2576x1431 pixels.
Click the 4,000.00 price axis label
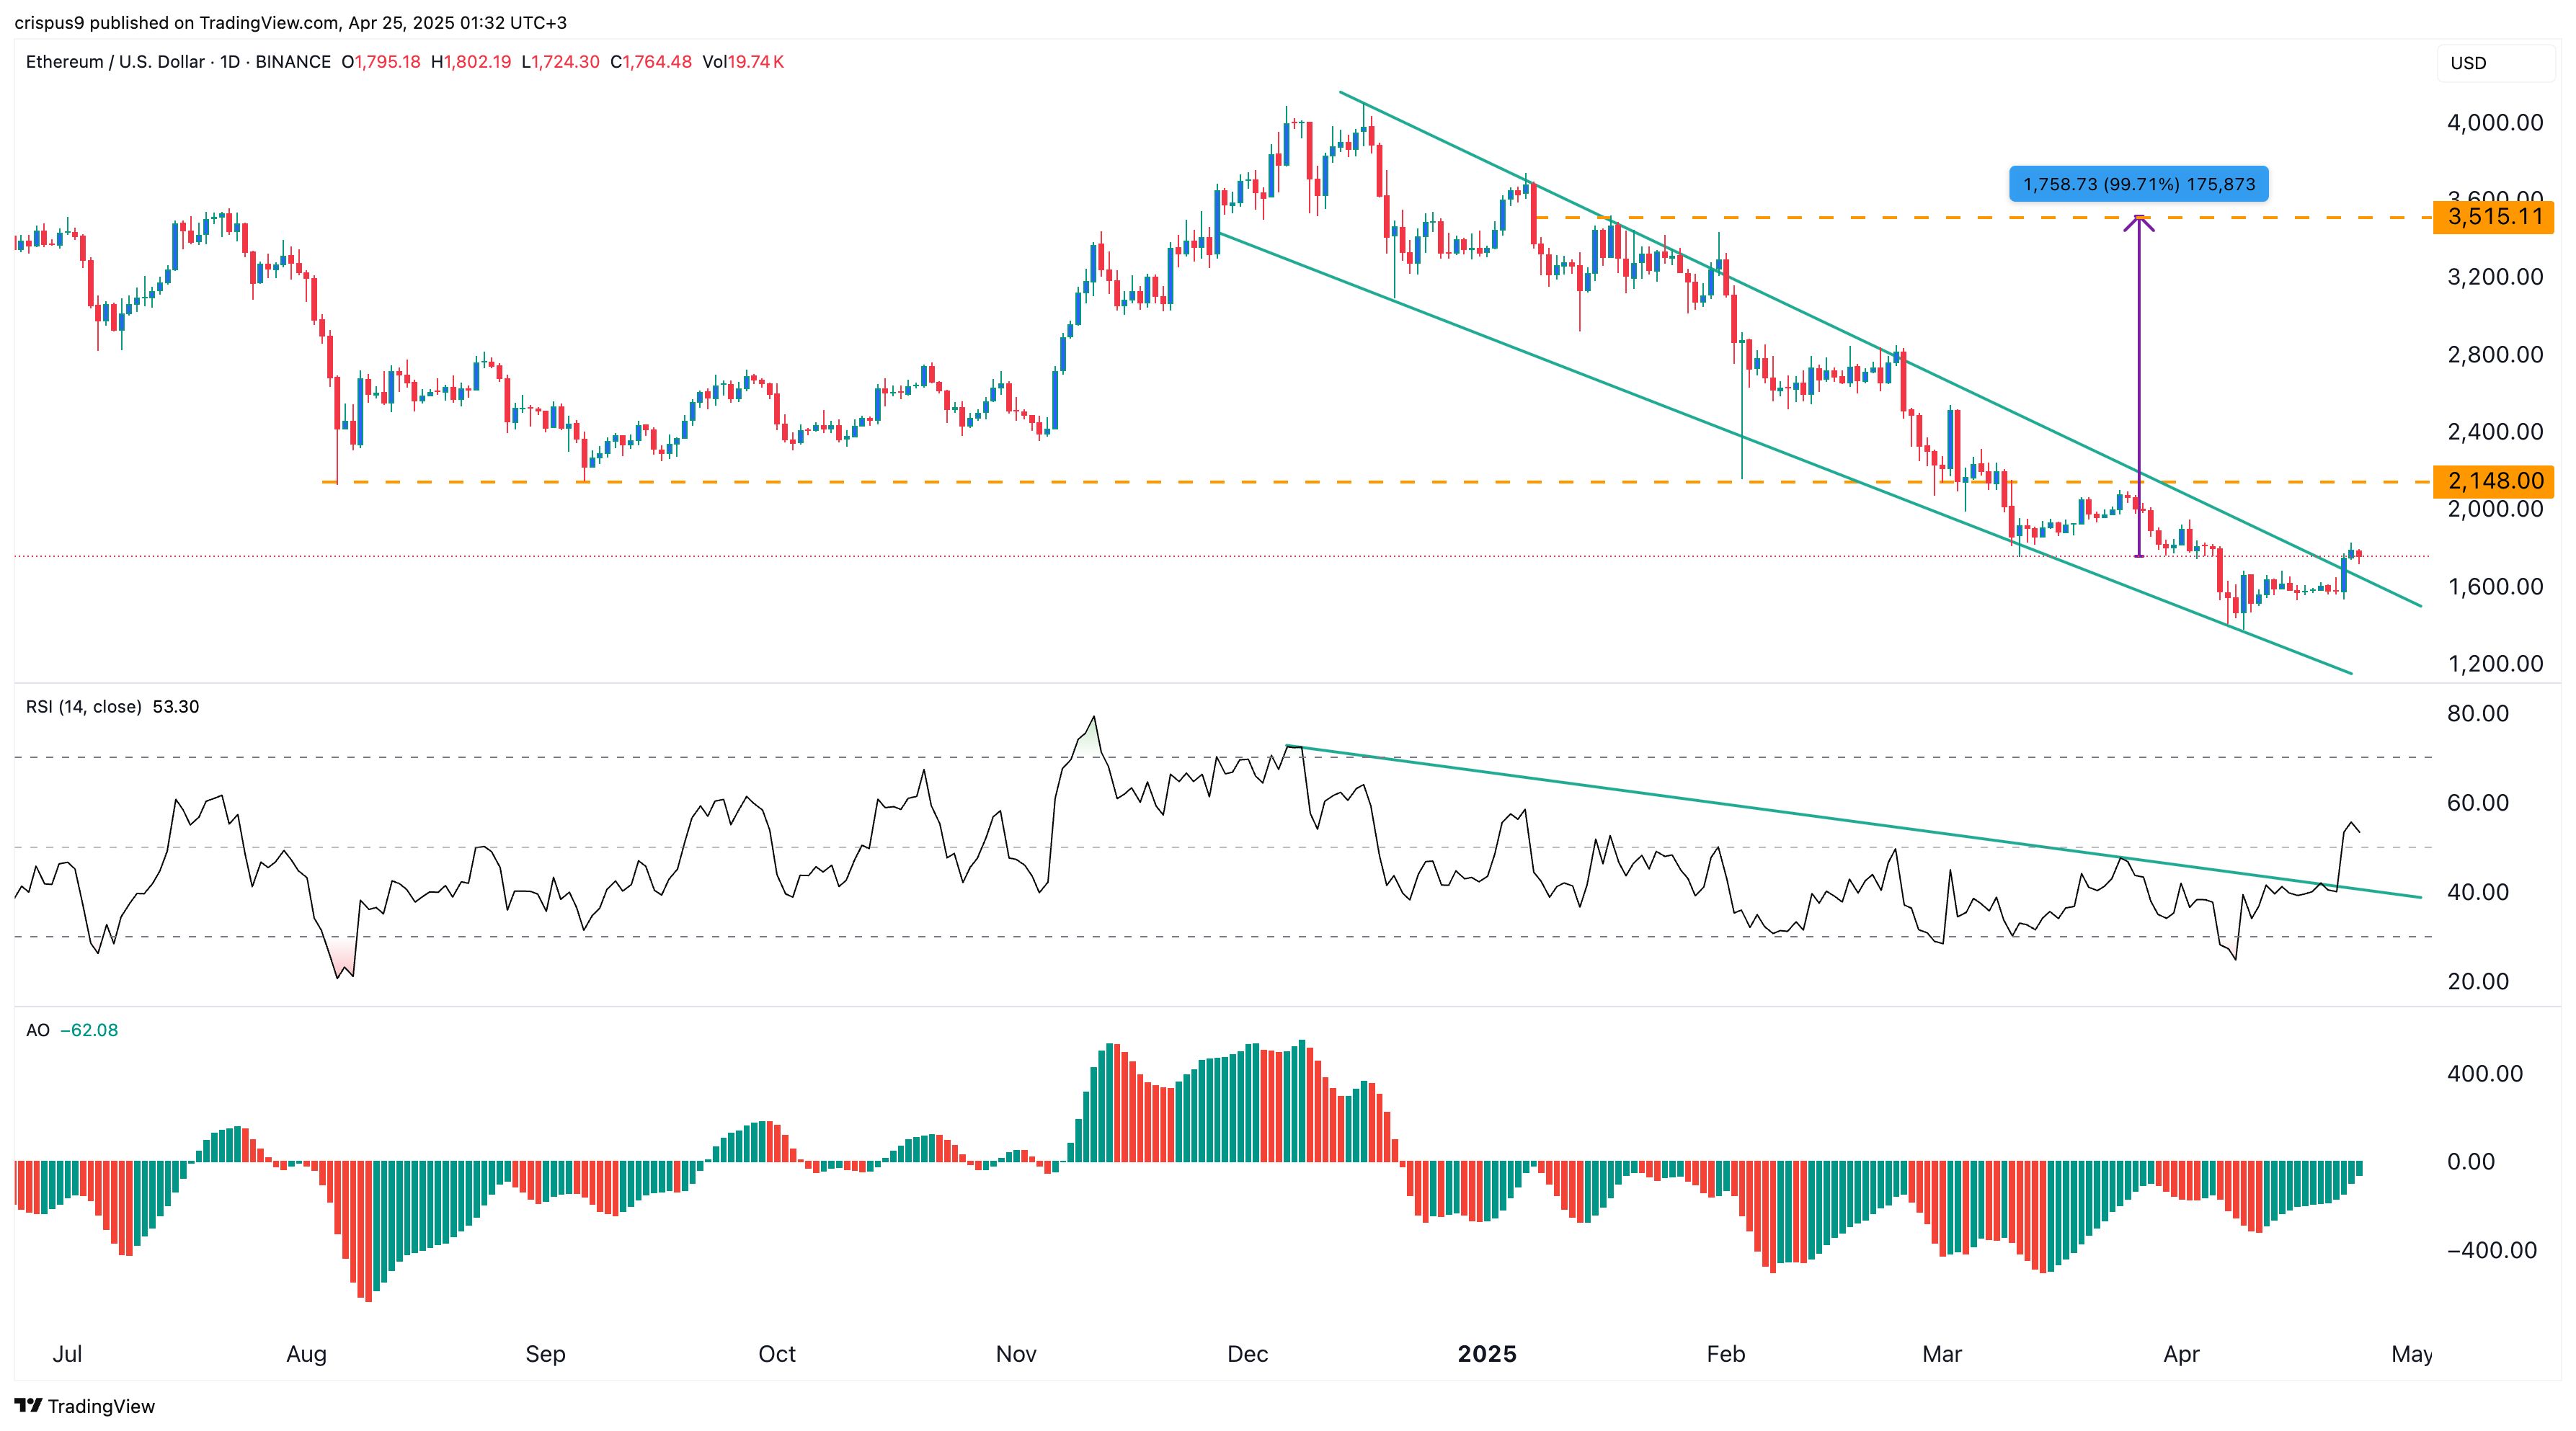tap(2494, 123)
